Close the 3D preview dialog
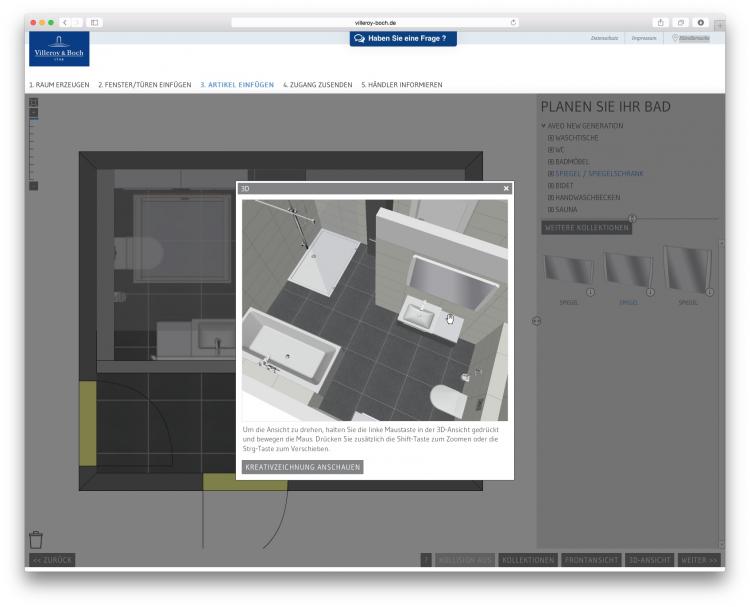This screenshot has height=607, width=750. point(506,188)
